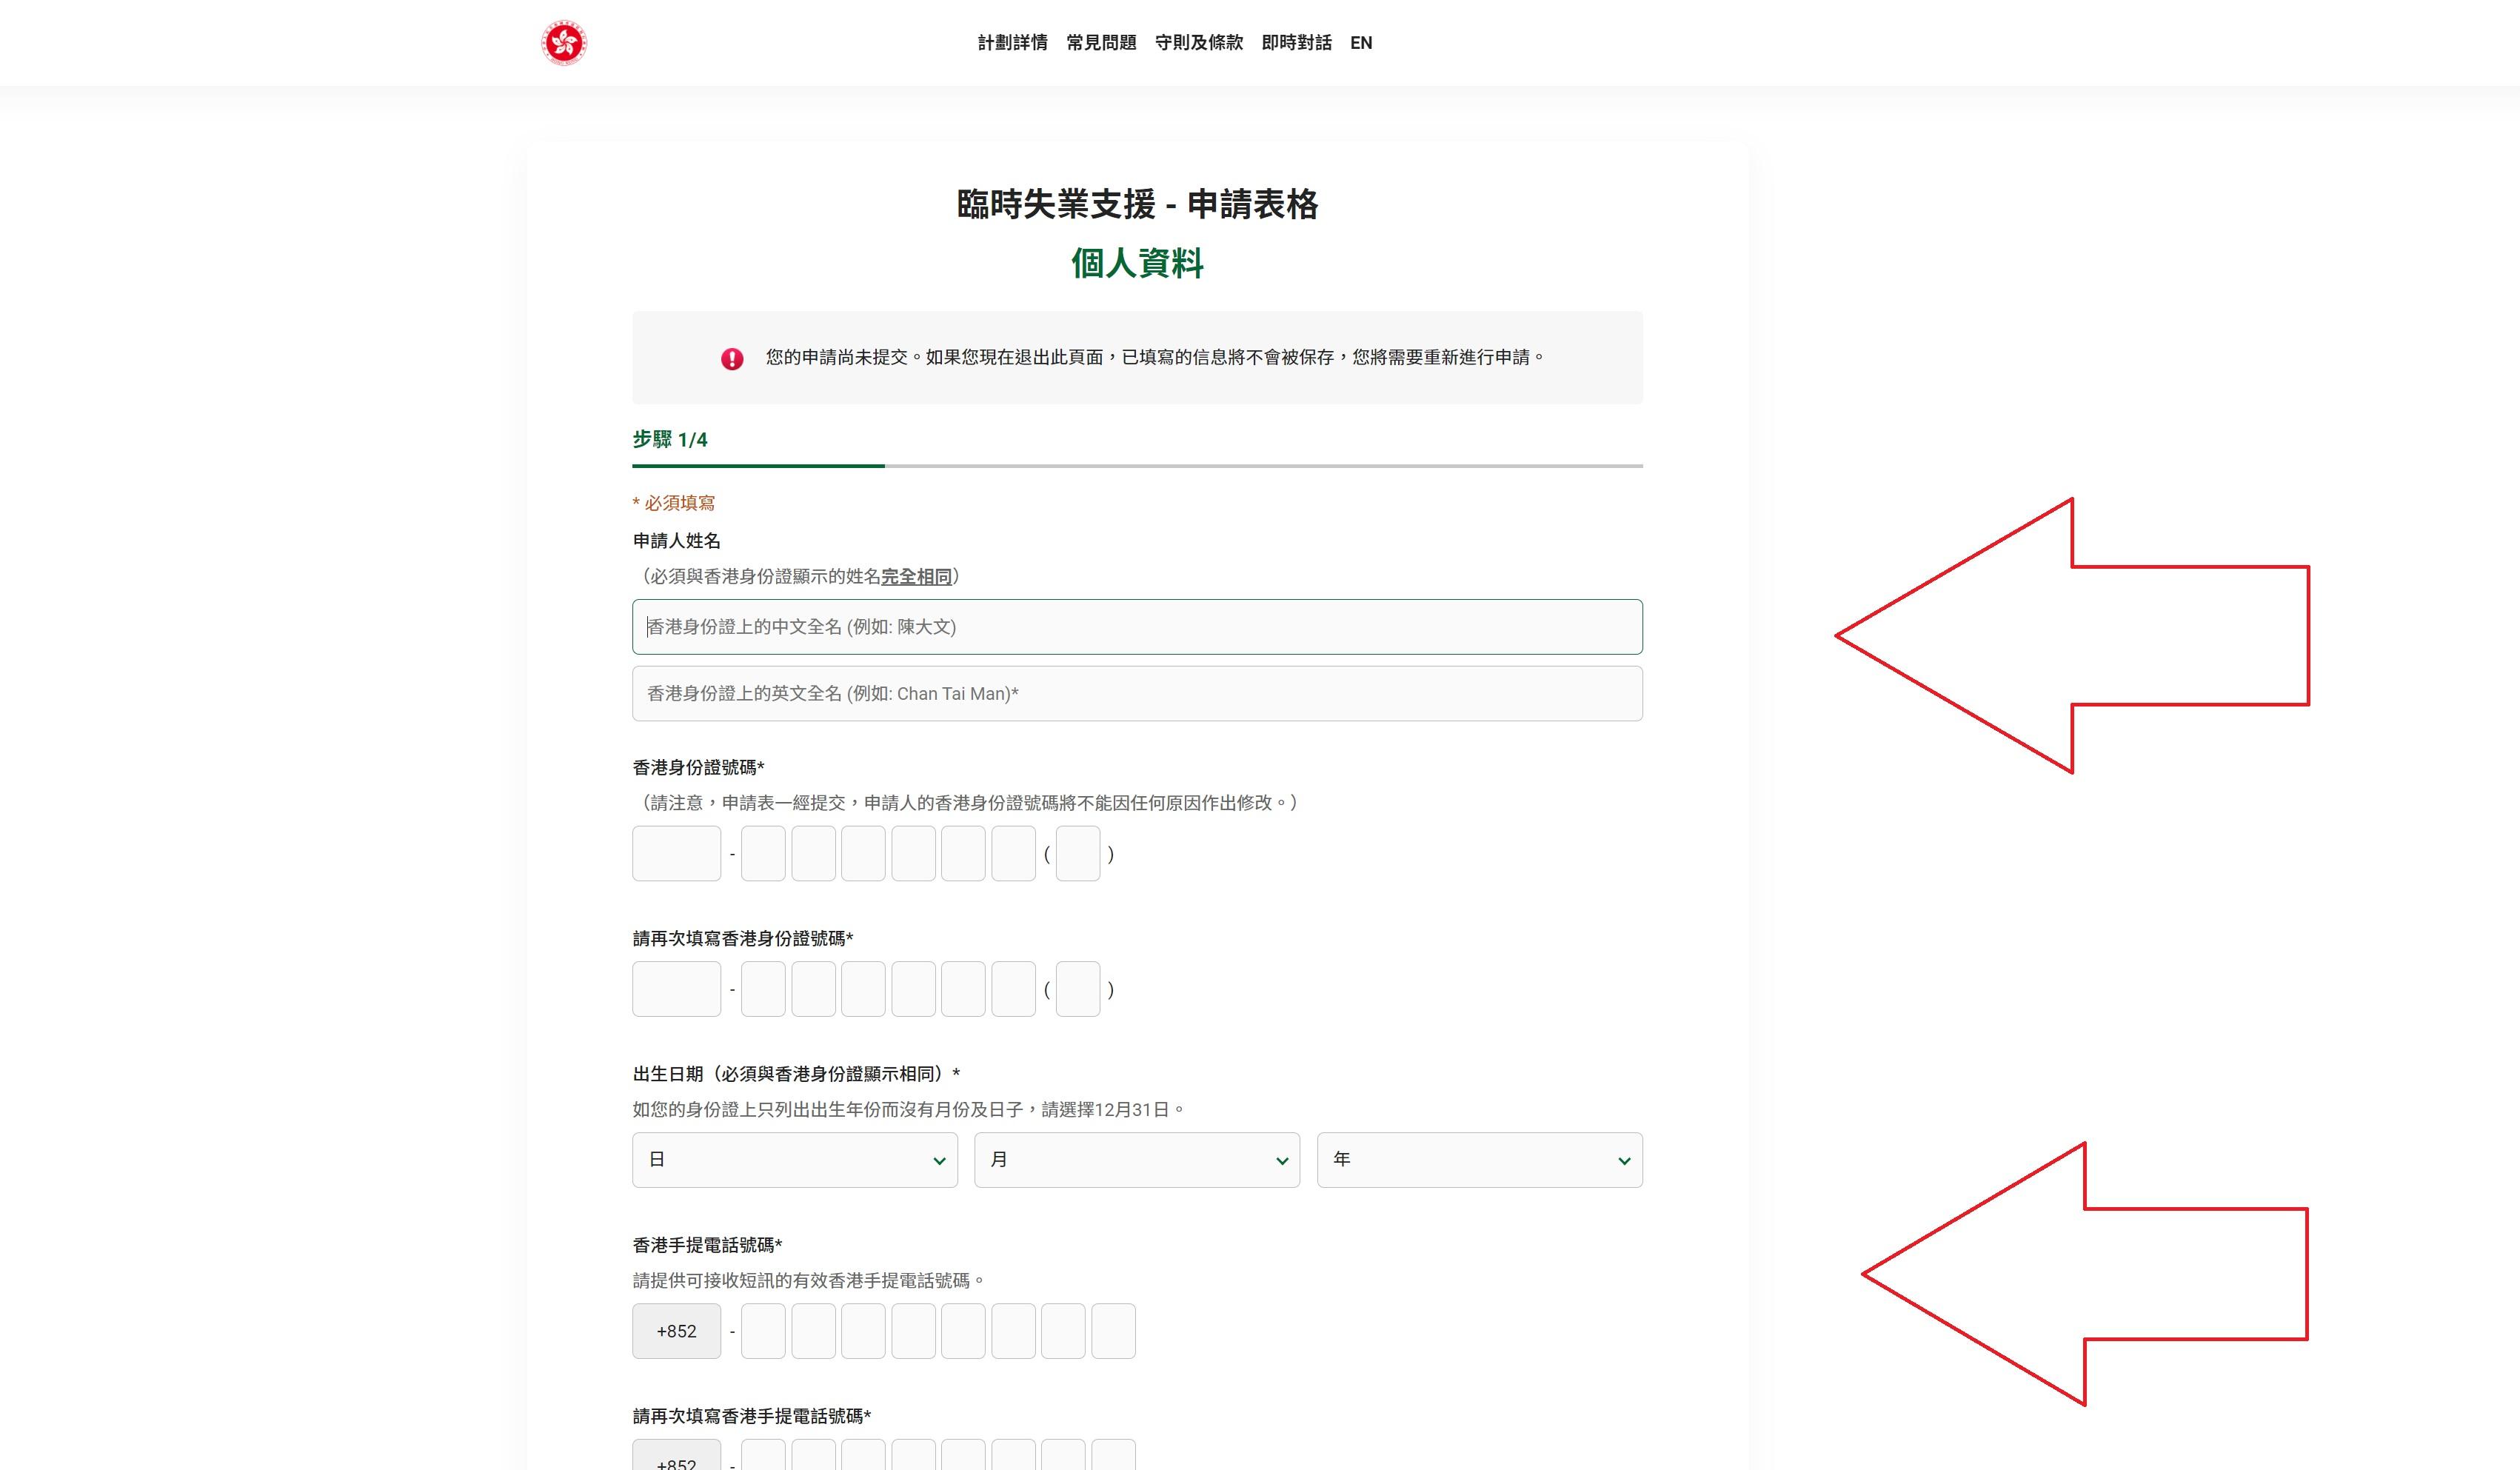Open the 月 month dropdown
Image resolution: width=2520 pixels, height=1470 pixels.
(x=1136, y=1160)
